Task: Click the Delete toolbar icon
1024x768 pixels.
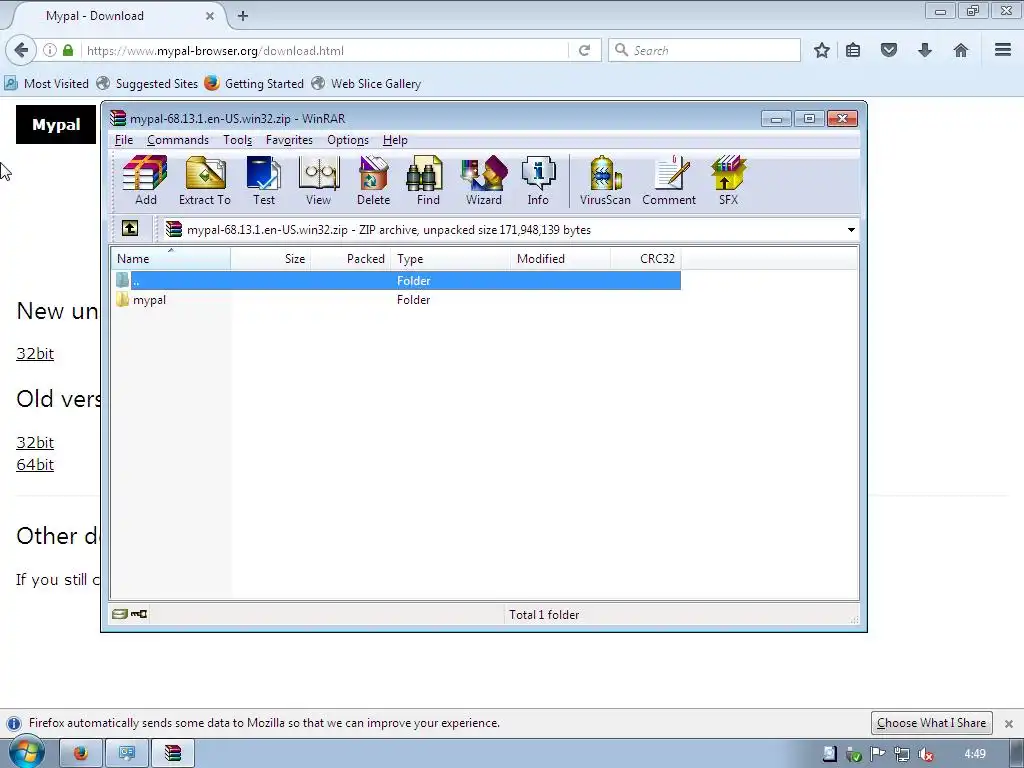Action: pos(374,181)
